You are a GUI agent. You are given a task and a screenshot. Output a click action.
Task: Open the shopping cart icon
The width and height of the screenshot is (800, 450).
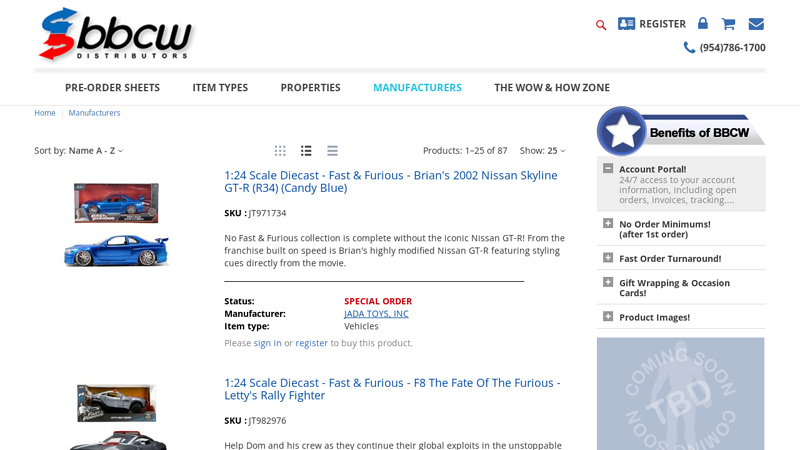click(x=728, y=24)
